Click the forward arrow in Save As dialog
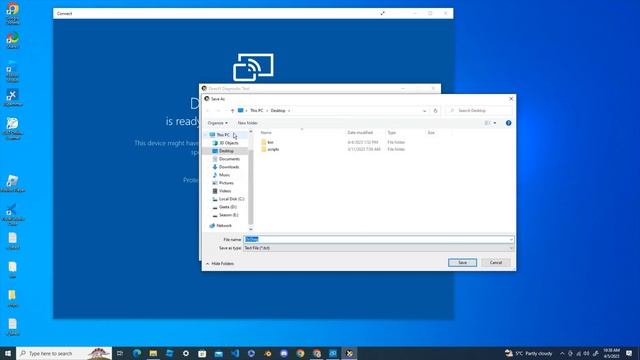Image resolution: width=640 pixels, height=360 pixels. coord(218,111)
